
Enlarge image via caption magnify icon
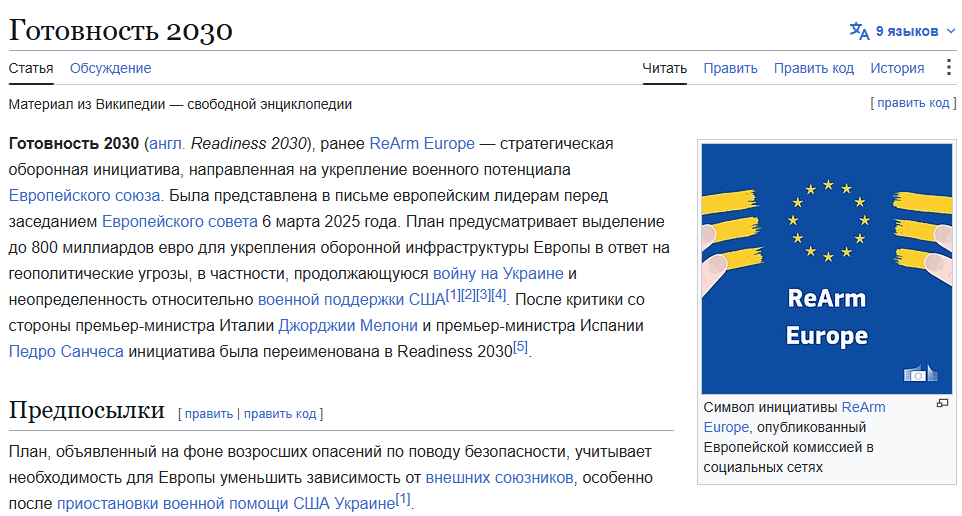point(942,403)
